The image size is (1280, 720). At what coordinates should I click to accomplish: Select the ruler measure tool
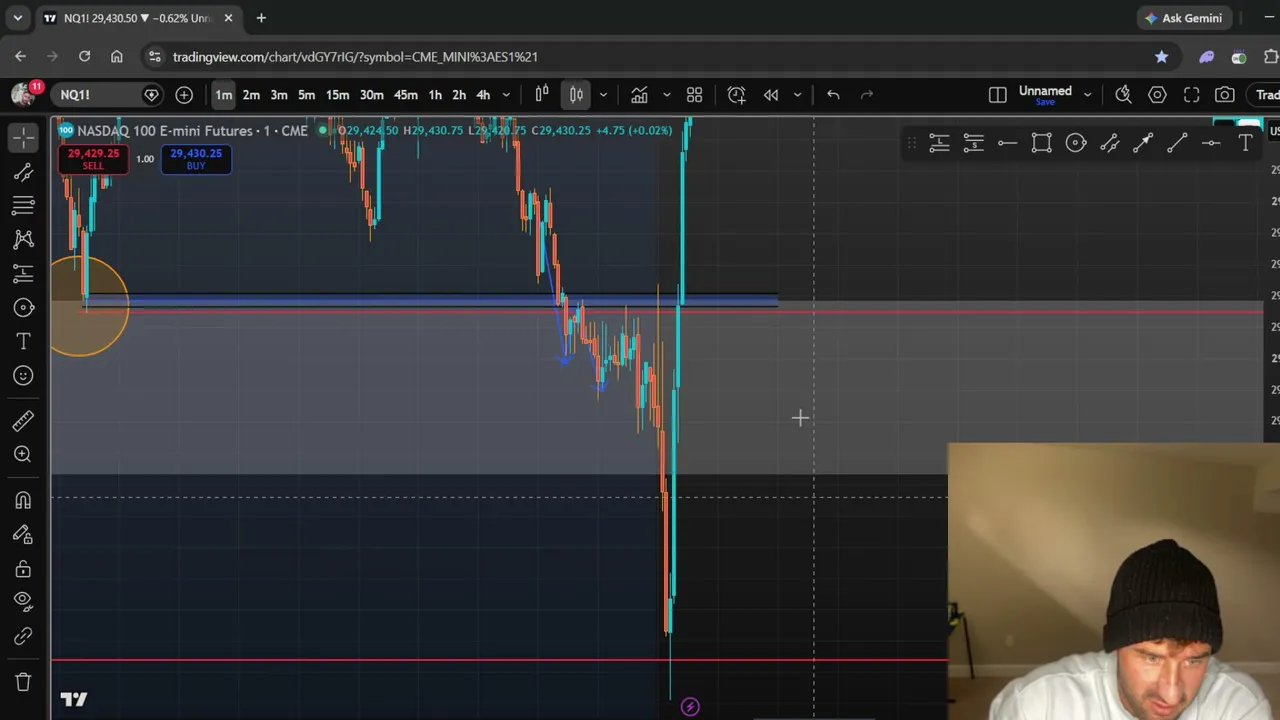point(23,421)
